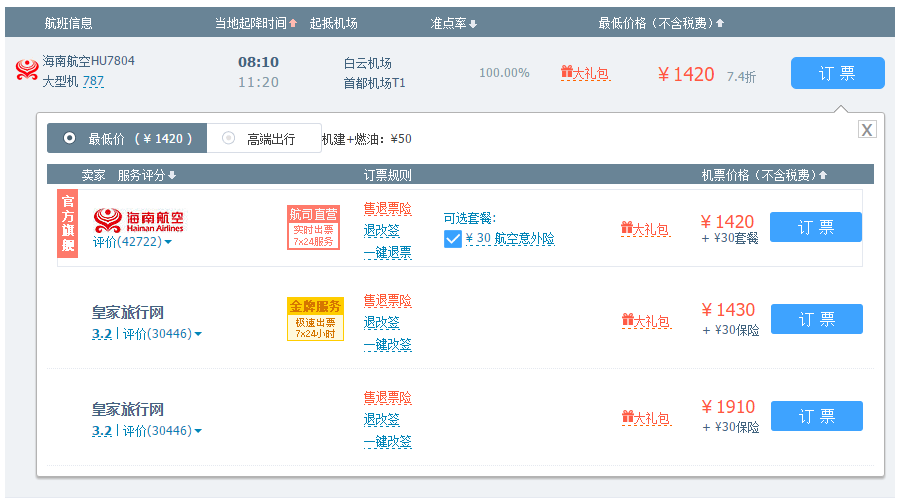899x500 pixels.
Task: Click the +¥30套餐 text
Action: point(730,238)
